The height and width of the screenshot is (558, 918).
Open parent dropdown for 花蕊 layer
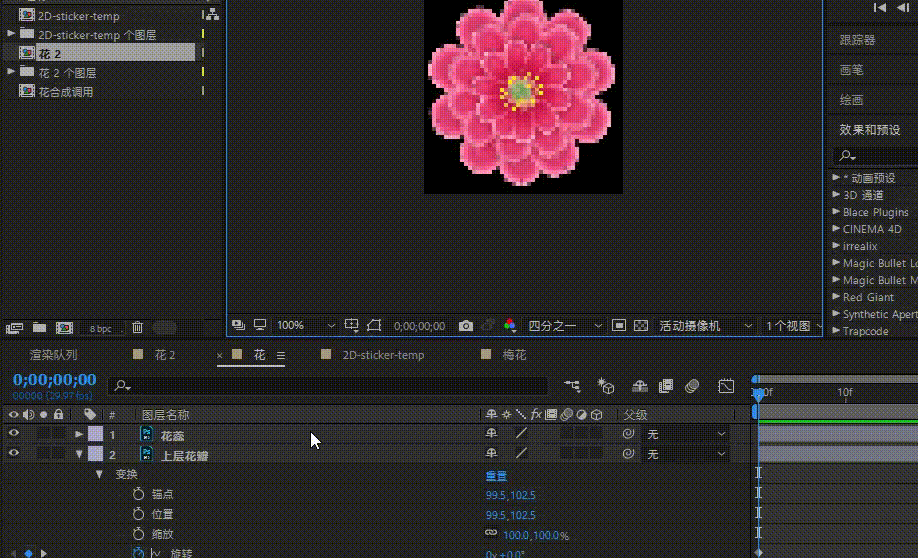pyautogui.click(x=686, y=434)
